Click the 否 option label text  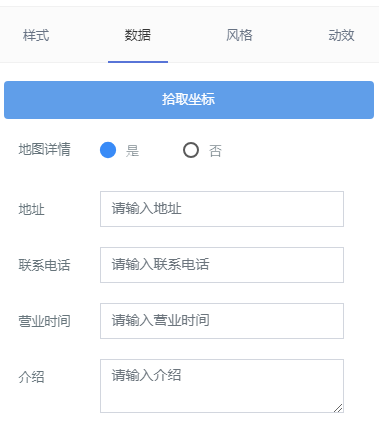tap(215, 151)
